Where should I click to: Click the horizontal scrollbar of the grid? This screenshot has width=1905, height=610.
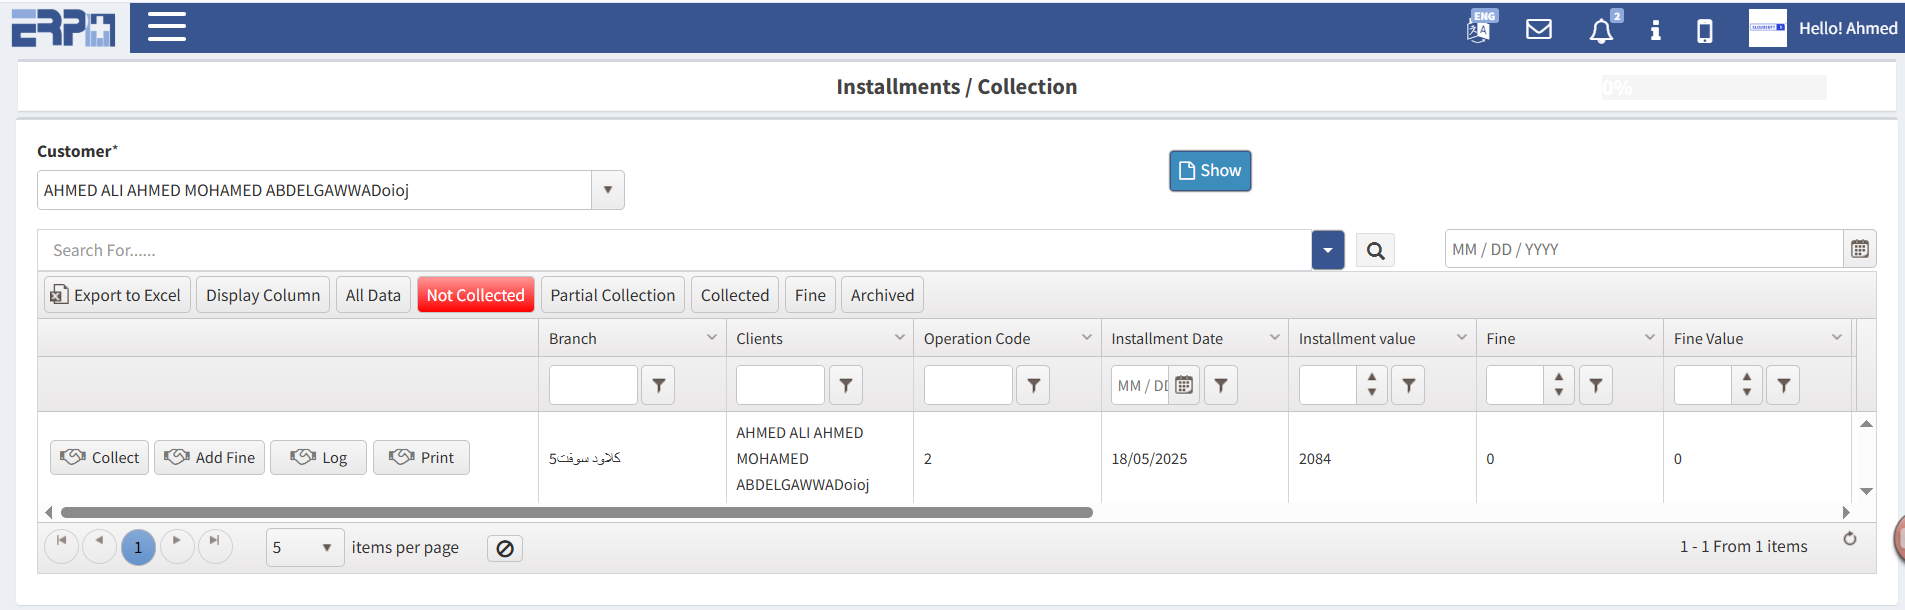tap(576, 512)
